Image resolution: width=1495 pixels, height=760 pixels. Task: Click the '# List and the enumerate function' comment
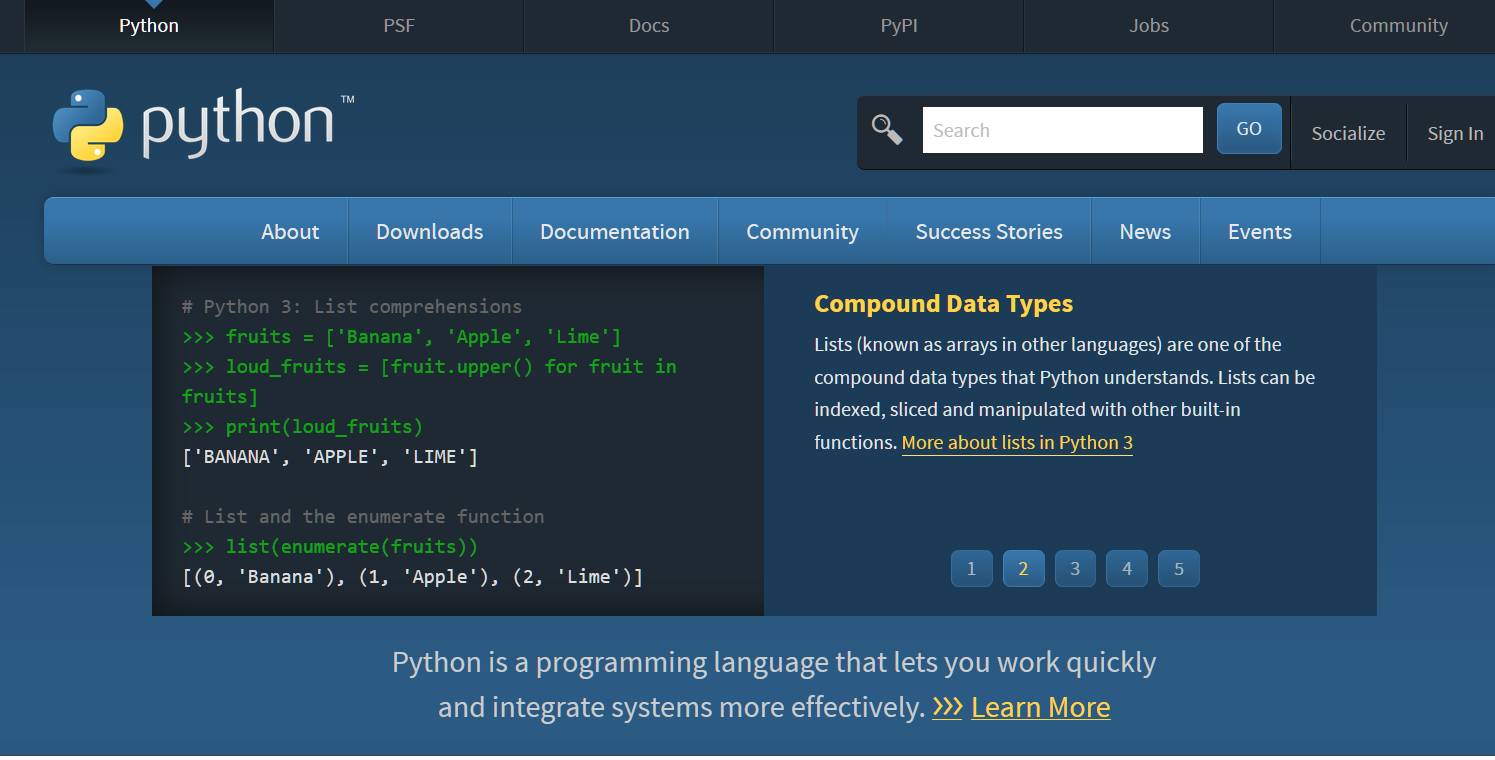click(x=363, y=517)
